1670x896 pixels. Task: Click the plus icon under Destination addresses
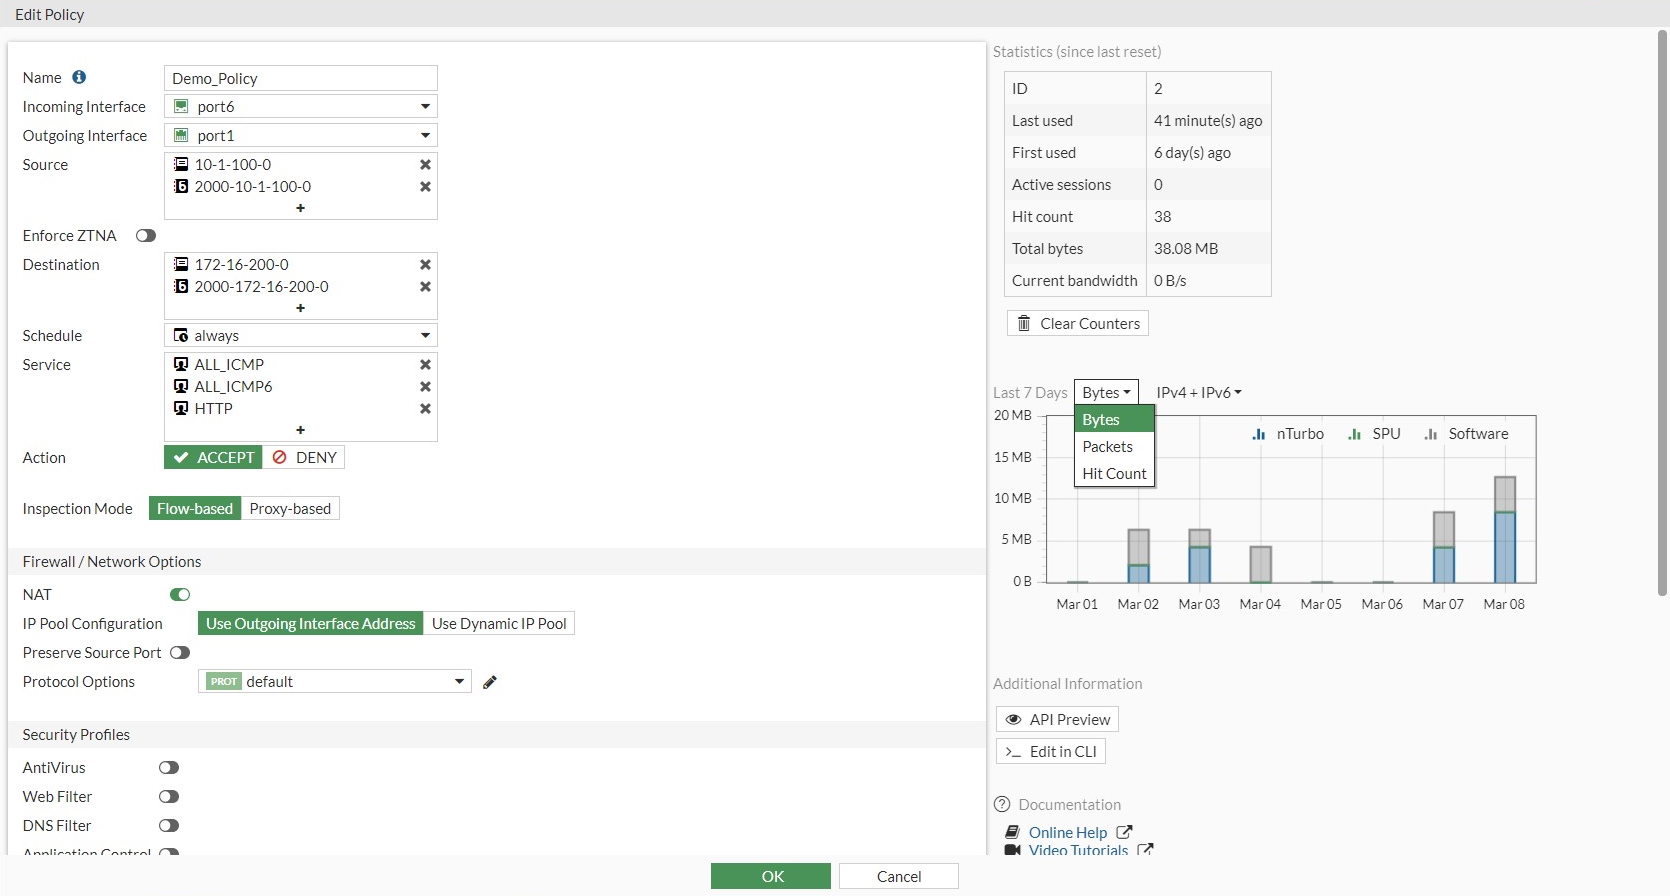(x=300, y=308)
